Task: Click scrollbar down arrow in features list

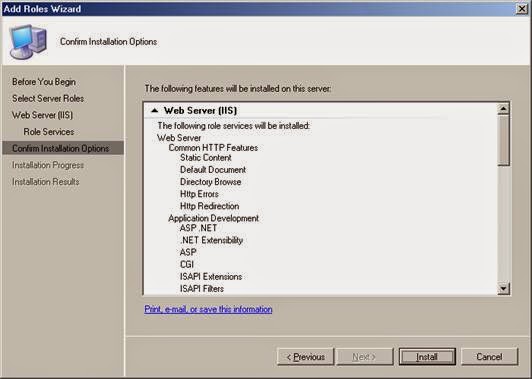Action: [x=503, y=288]
